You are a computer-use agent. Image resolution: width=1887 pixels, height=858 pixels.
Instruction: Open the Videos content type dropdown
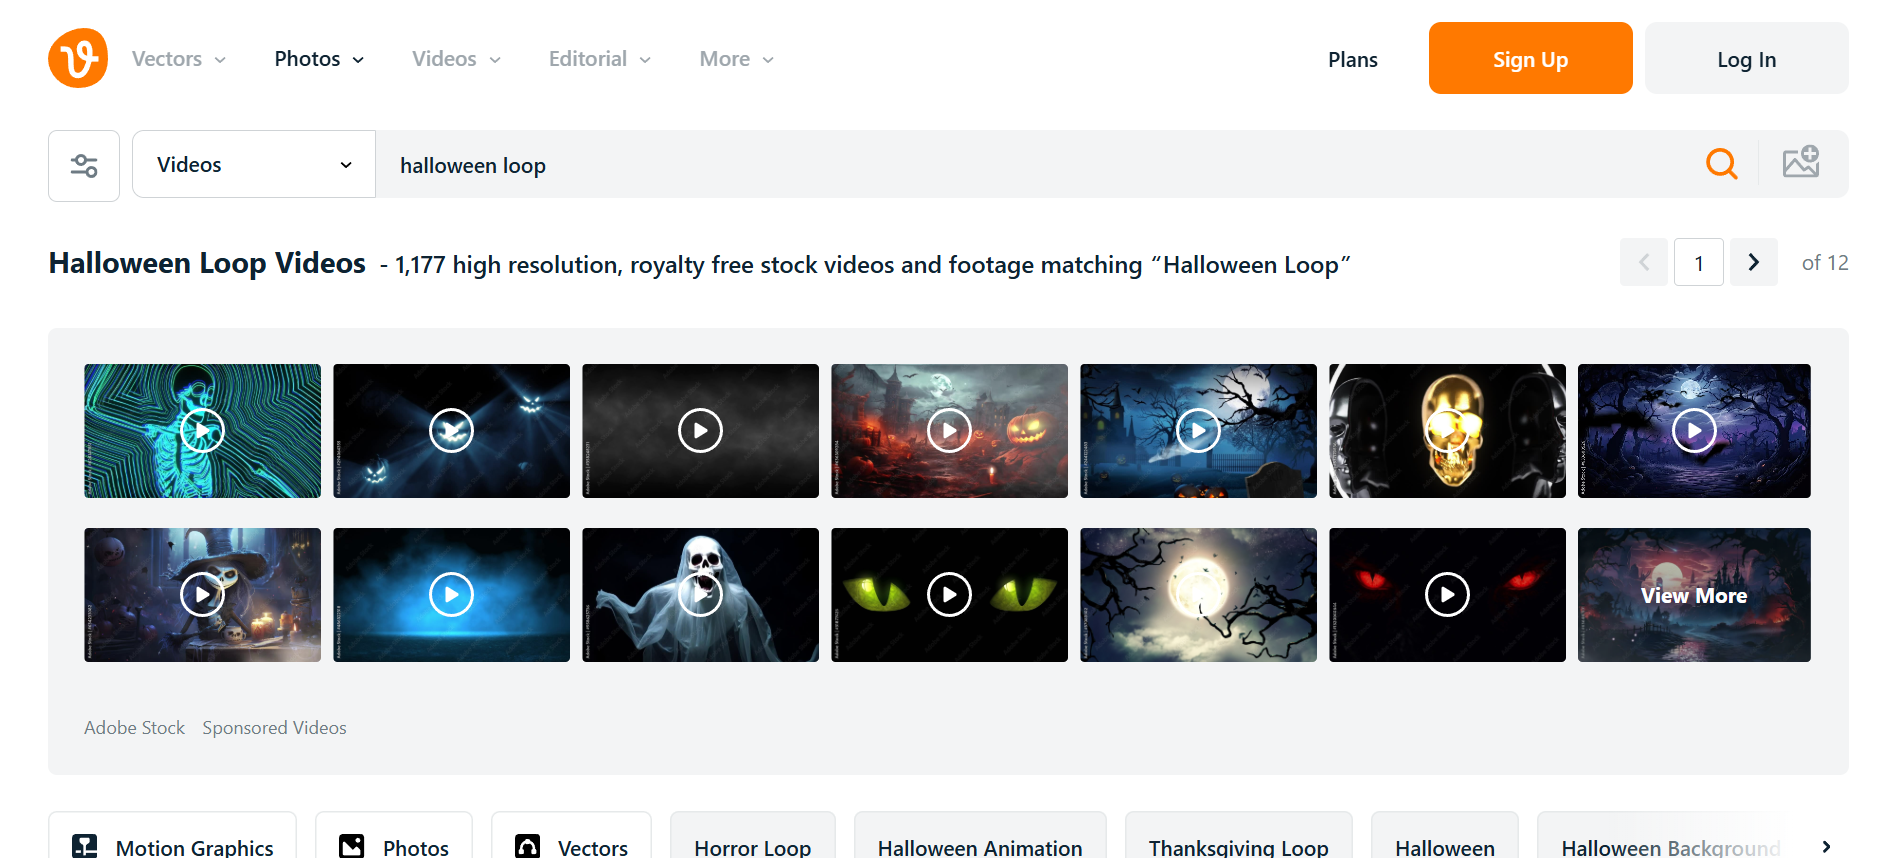[254, 164]
